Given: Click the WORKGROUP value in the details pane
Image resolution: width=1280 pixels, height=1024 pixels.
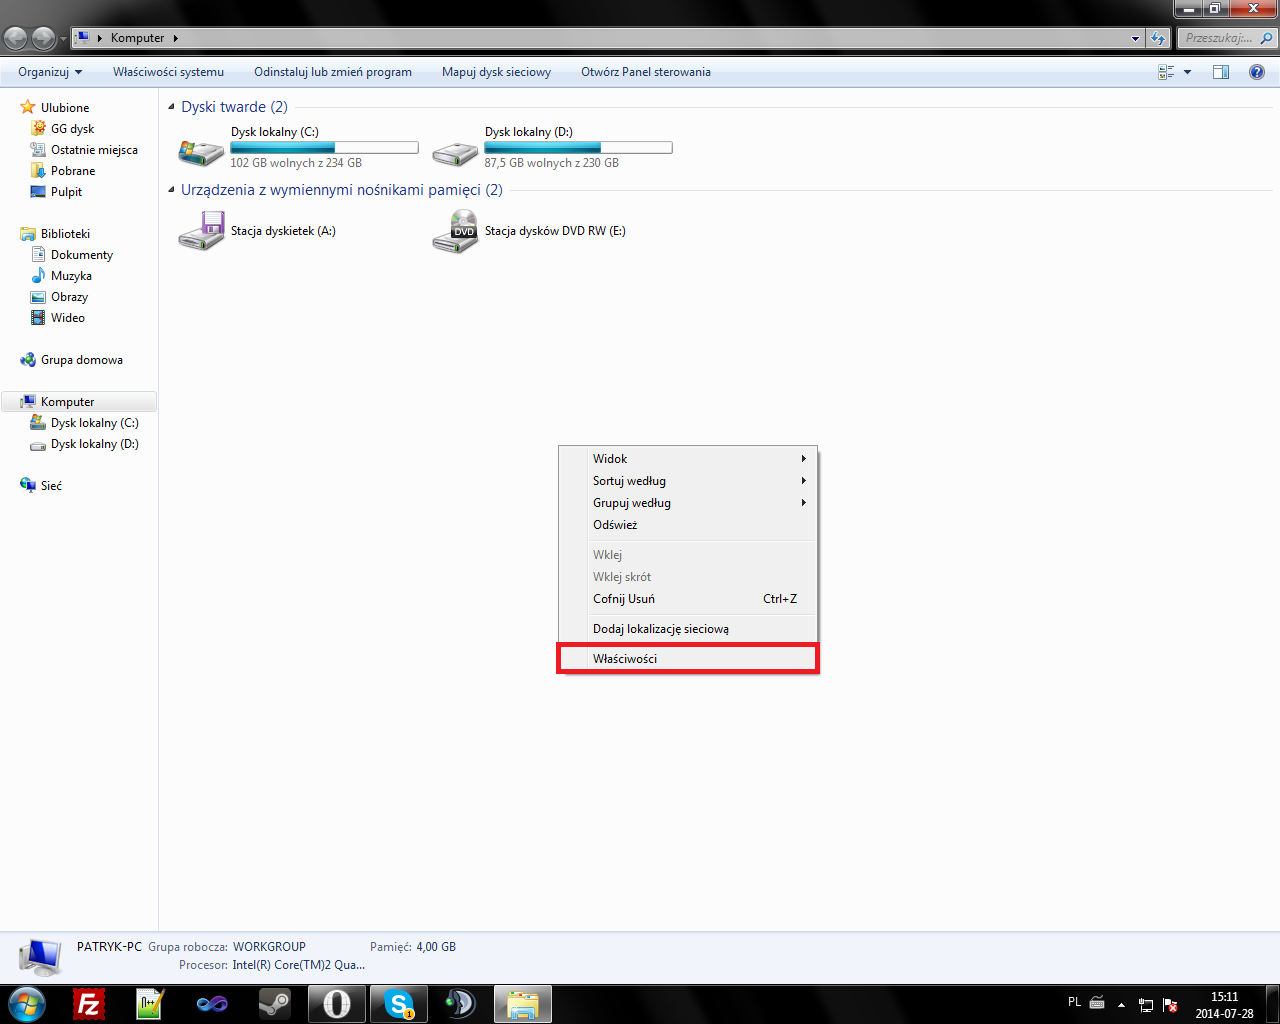Looking at the screenshot, I should click(x=269, y=947).
